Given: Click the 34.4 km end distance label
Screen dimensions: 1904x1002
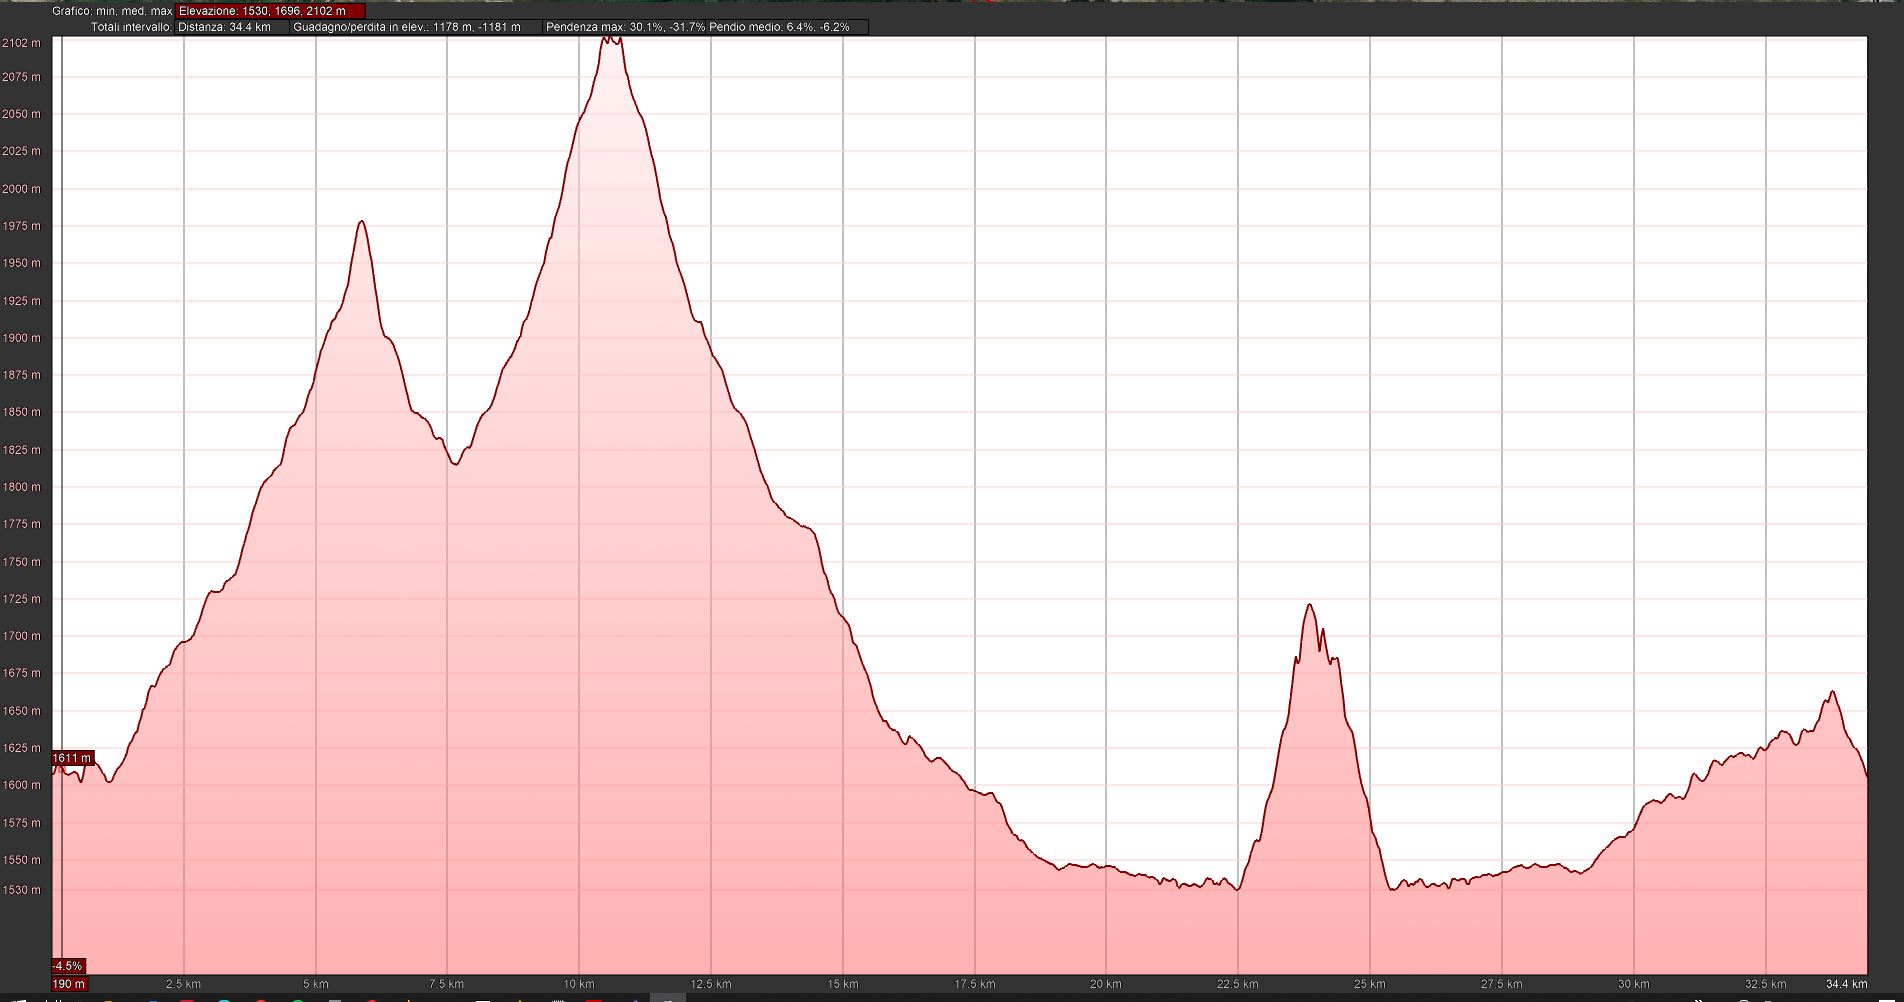Looking at the screenshot, I should coord(1846,984).
